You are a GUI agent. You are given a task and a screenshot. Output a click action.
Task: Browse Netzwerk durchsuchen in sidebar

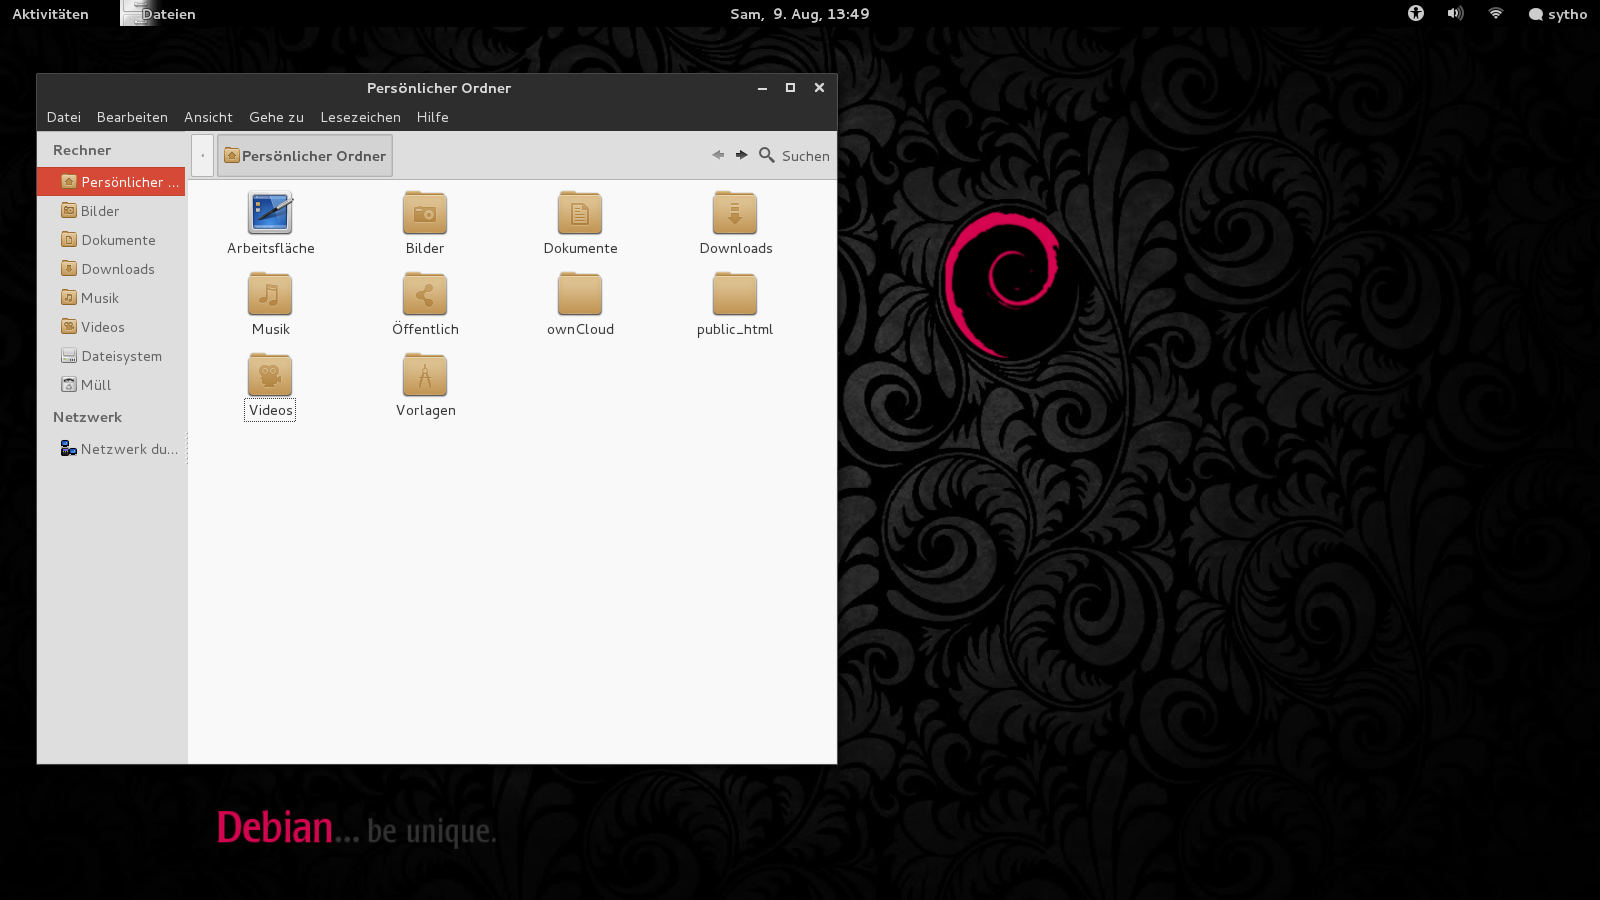pos(111,449)
